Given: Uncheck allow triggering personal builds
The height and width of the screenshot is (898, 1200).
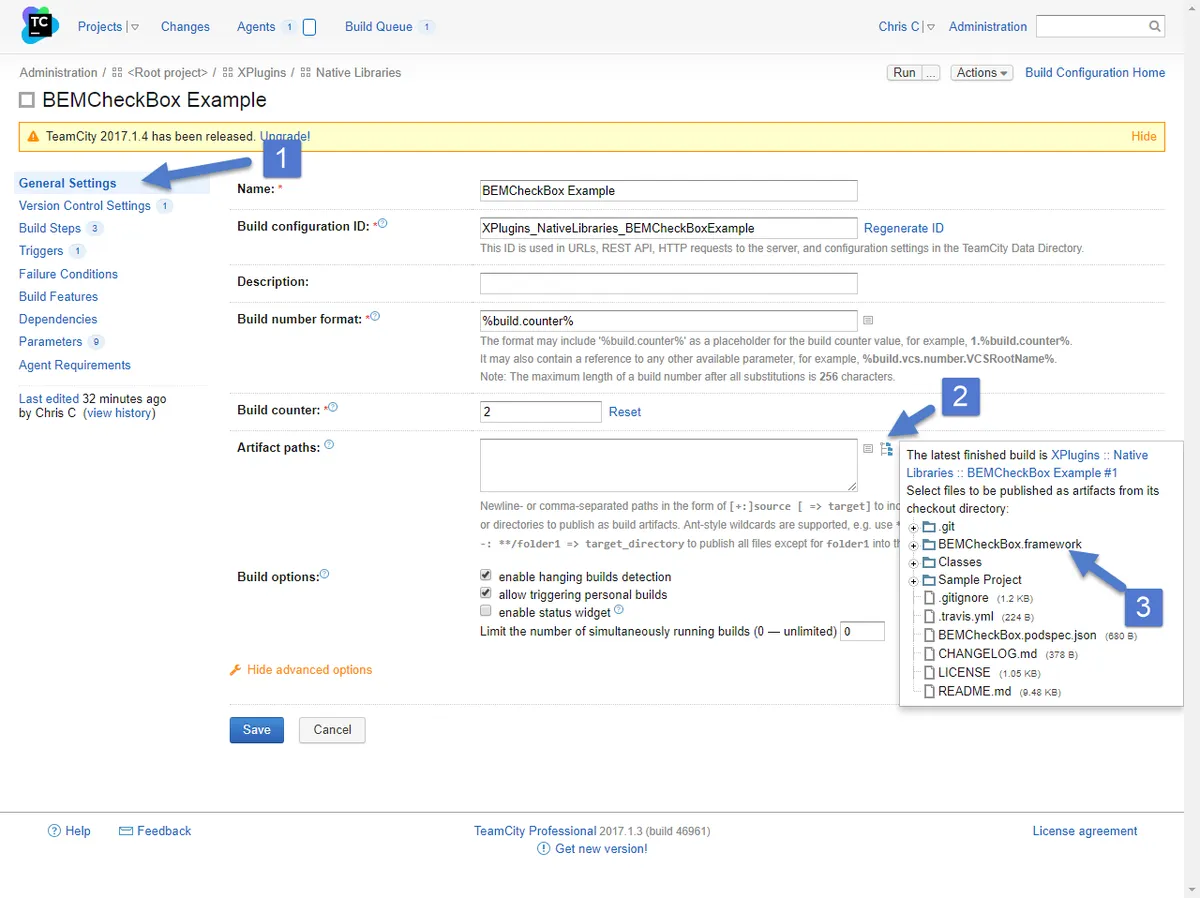Looking at the screenshot, I should 486,594.
